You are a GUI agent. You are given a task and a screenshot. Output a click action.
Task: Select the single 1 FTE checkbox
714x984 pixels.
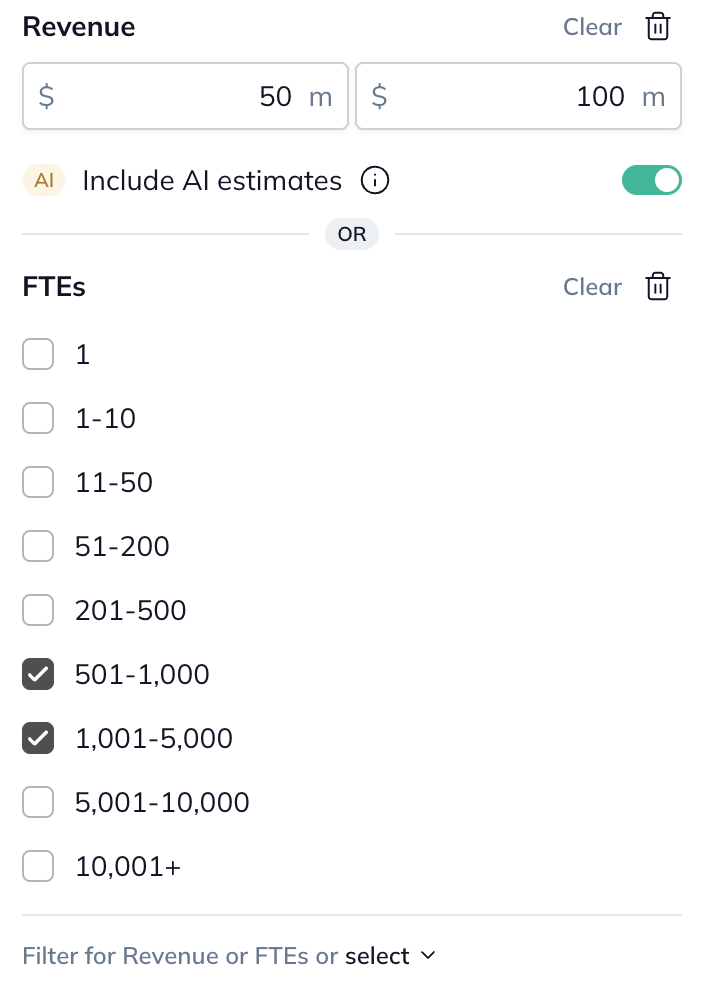pyautogui.click(x=38, y=355)
